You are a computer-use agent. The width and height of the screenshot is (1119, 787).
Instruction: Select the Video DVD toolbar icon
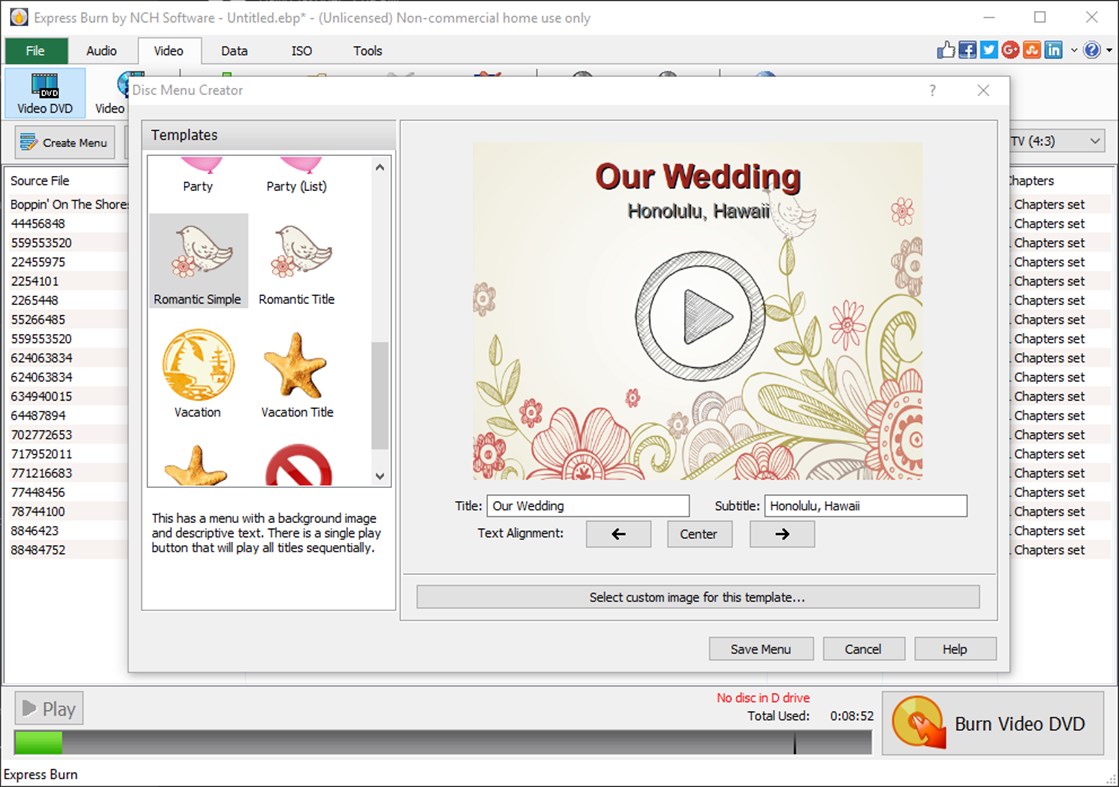tap(44, 92)
